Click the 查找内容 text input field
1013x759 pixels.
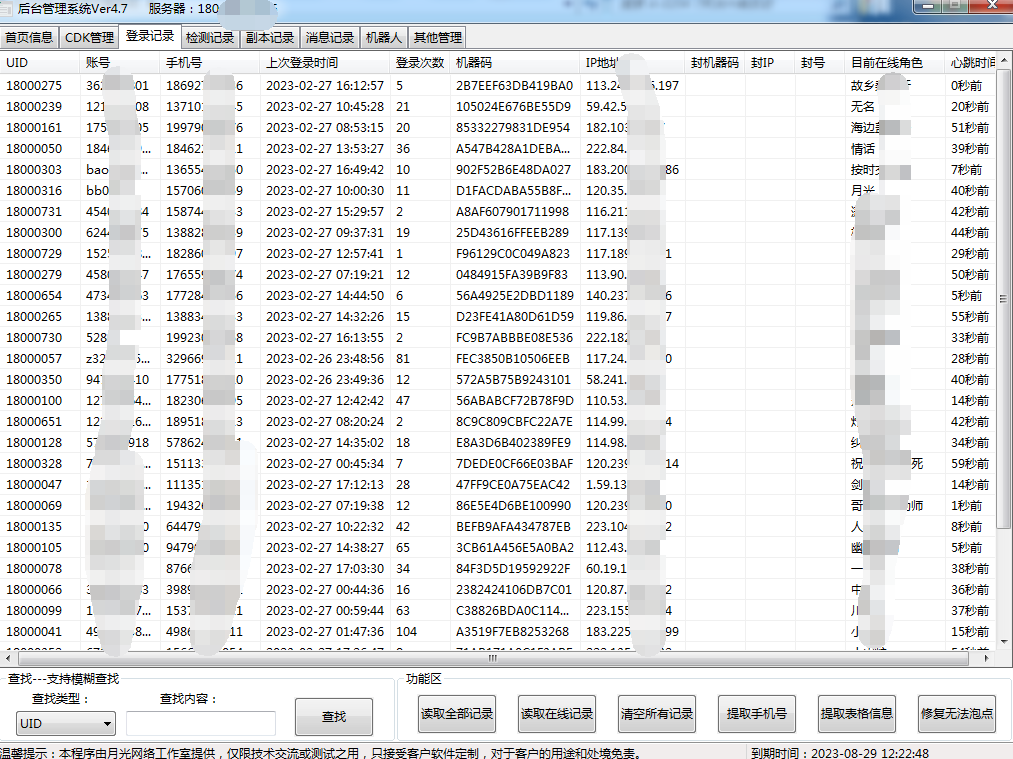pos(200,723)
